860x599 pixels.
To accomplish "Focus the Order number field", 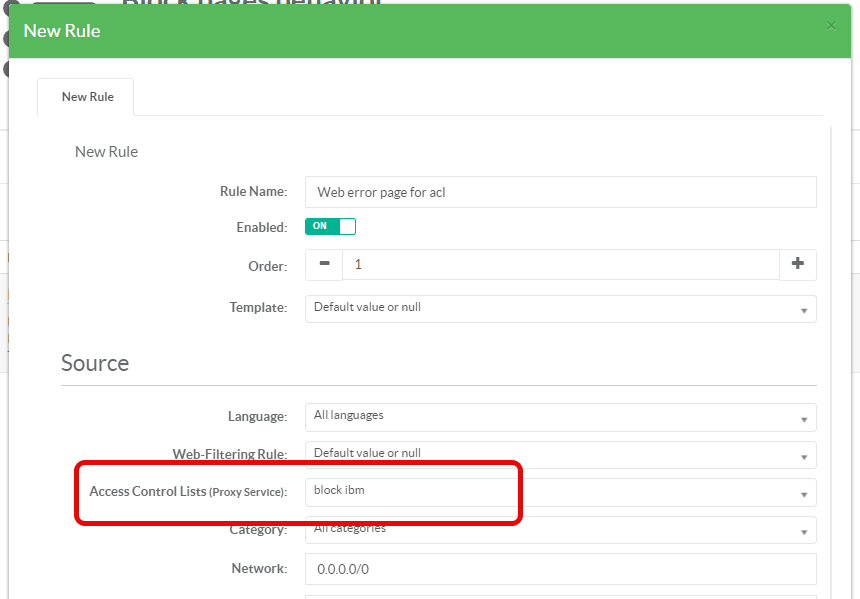I will point(560,265).
